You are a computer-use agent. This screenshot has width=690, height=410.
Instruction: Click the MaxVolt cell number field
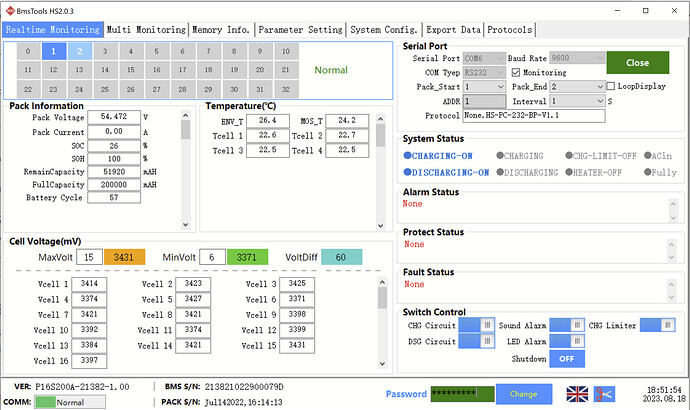[x=89, y=257]
